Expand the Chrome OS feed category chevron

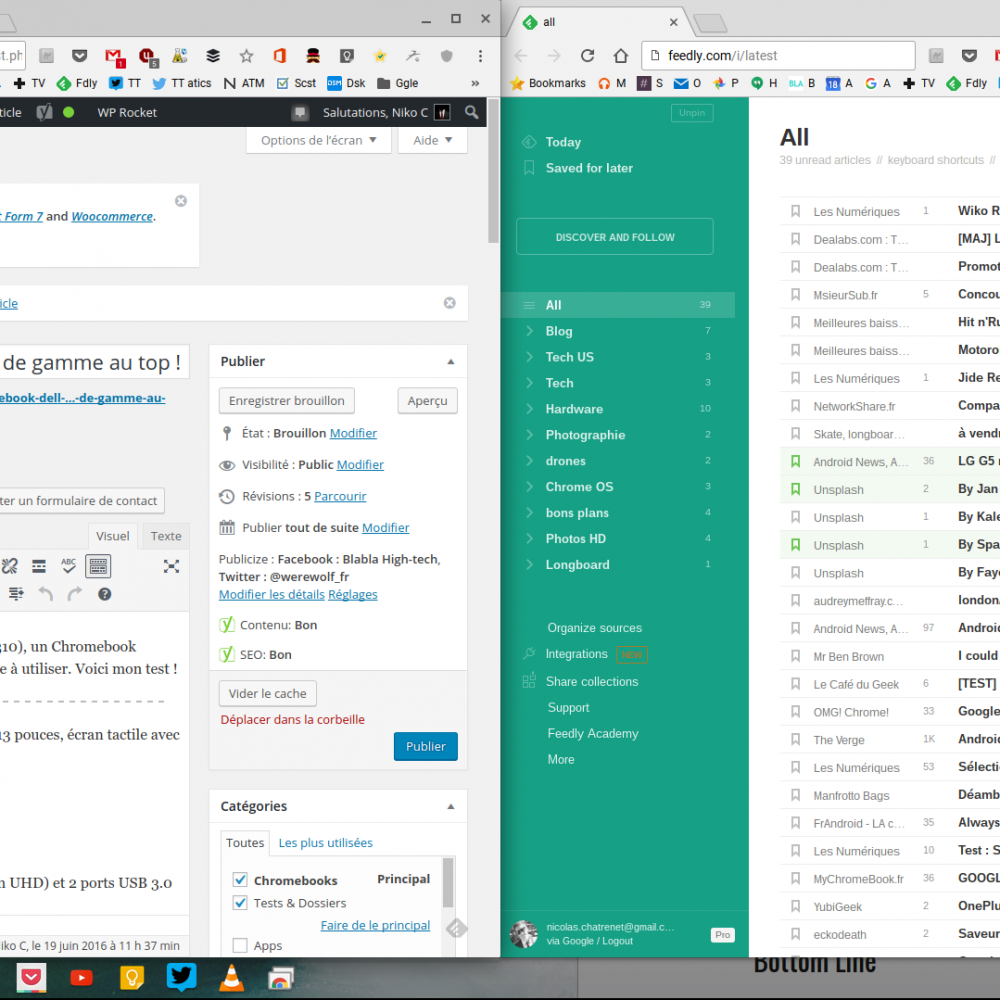[529, 487]
